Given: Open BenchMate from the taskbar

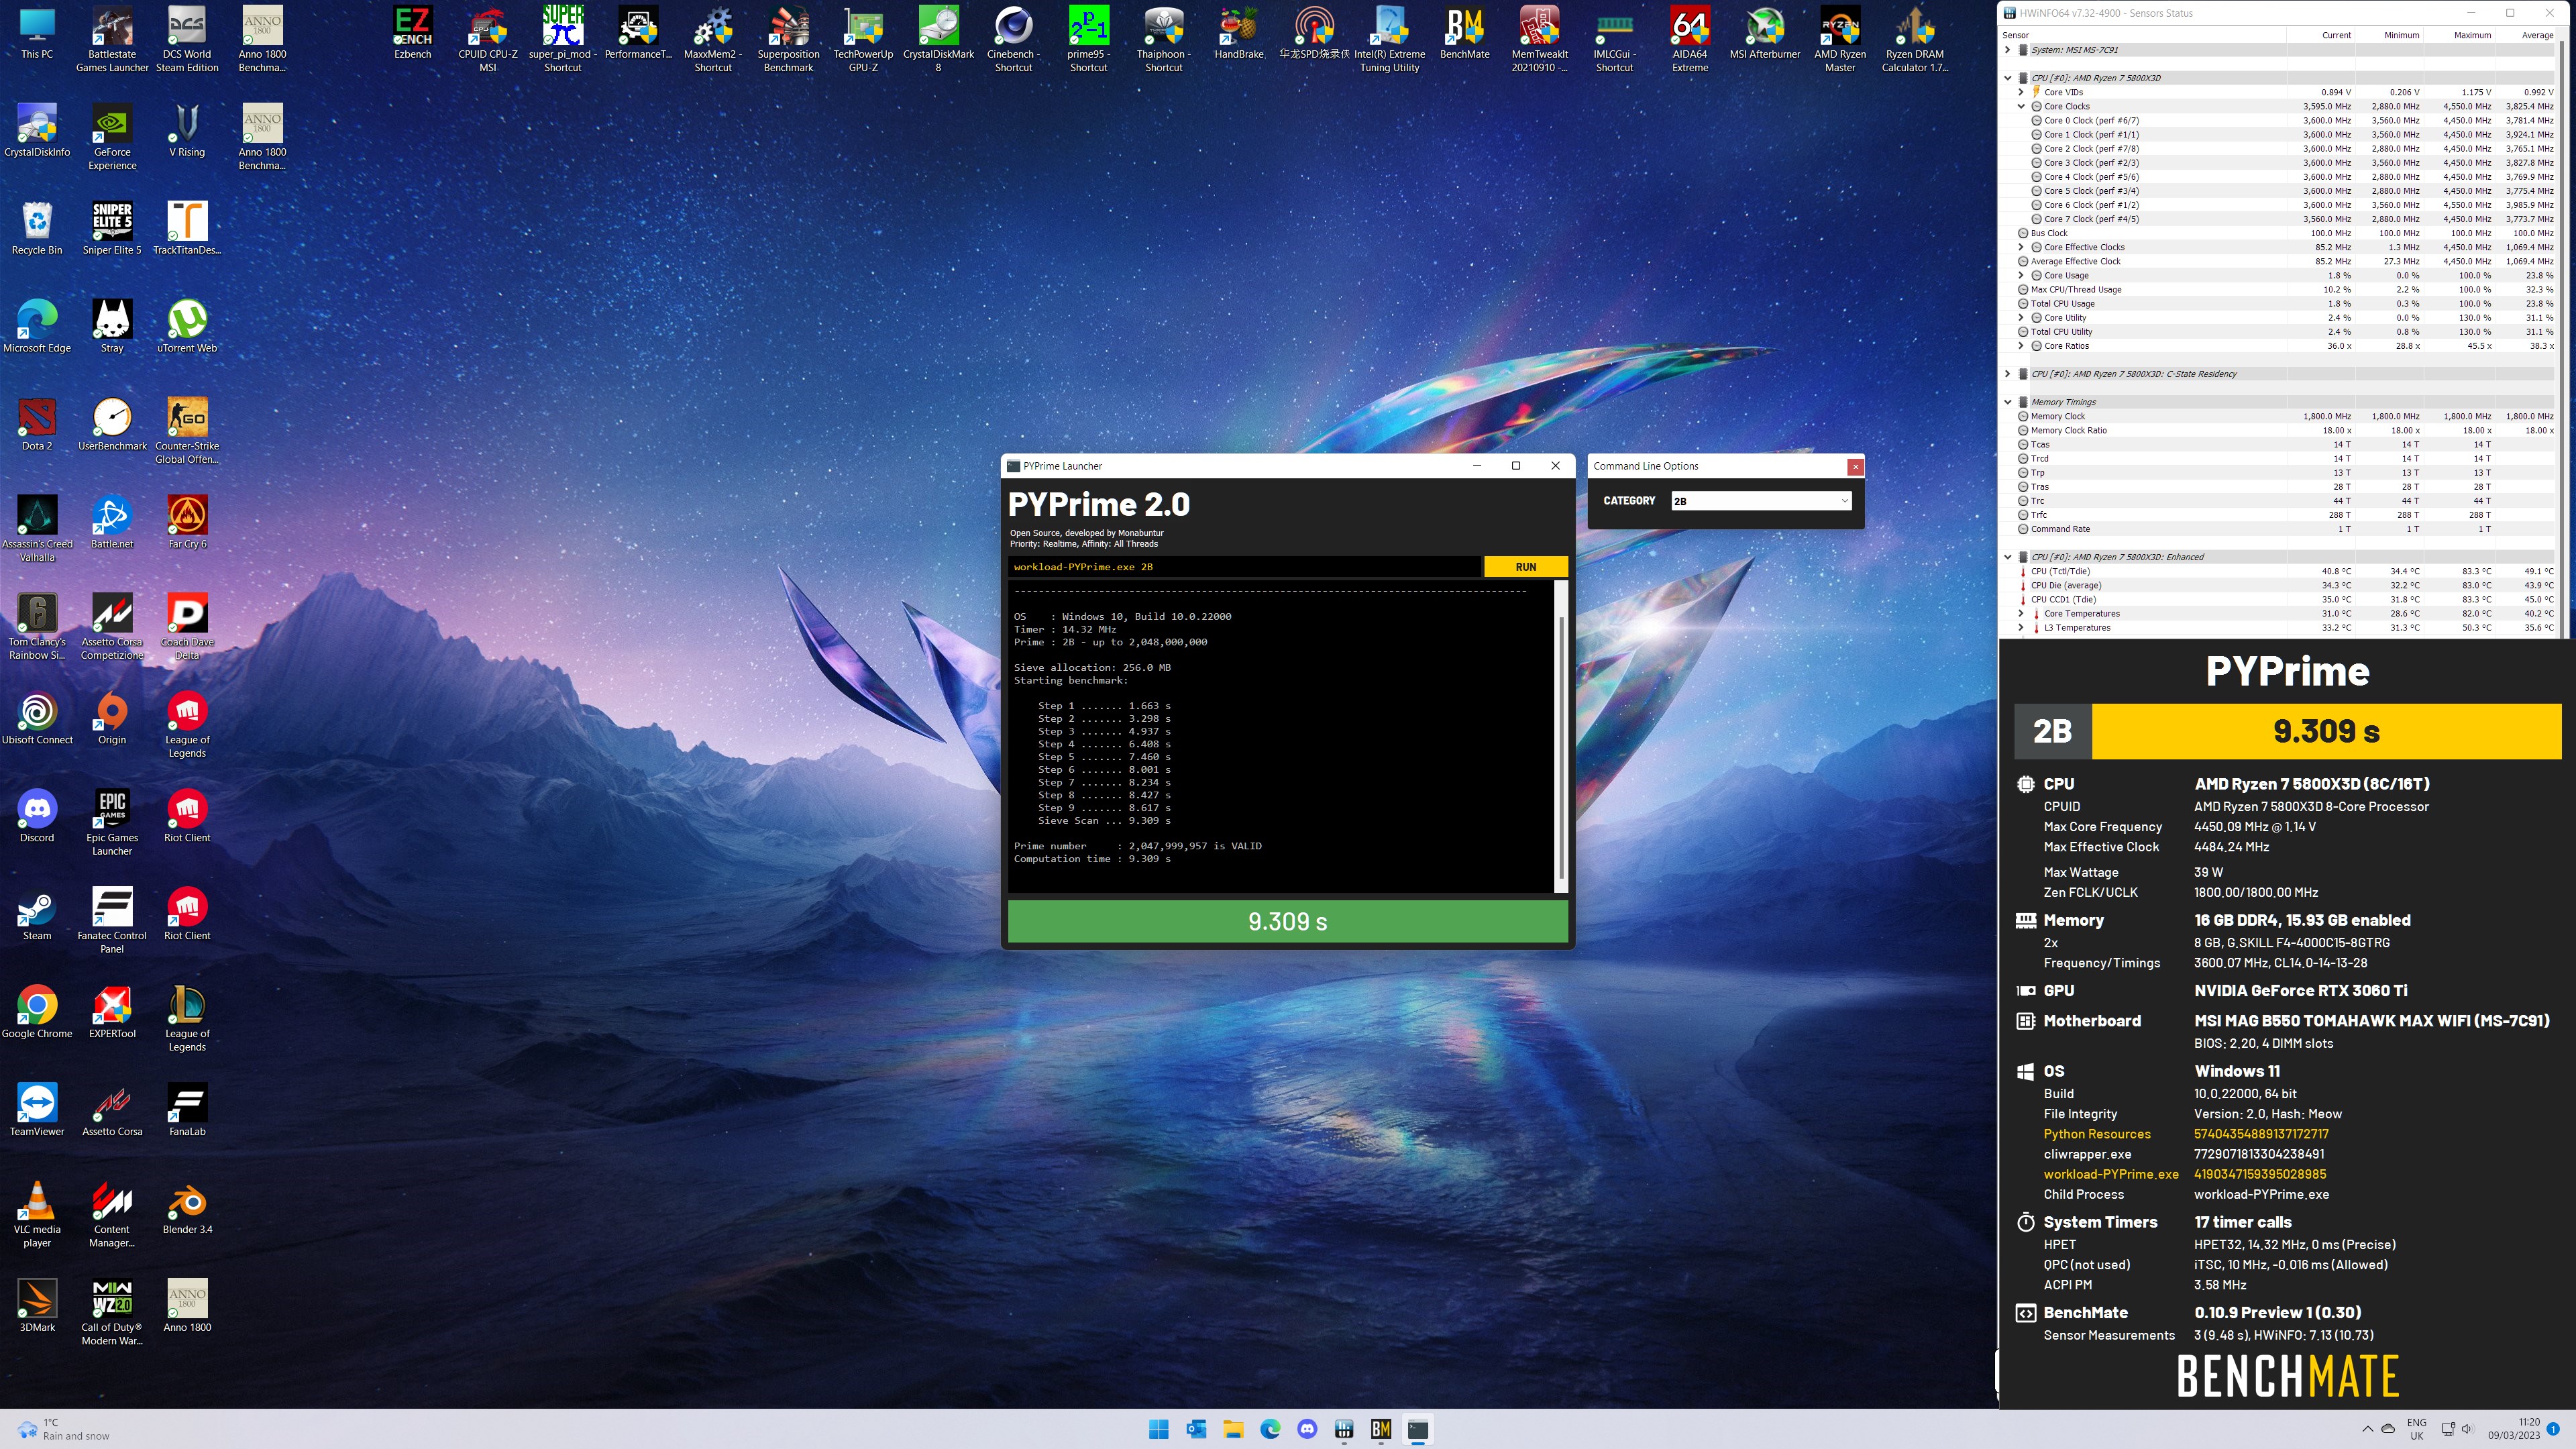Looking at the screenshot, I should tap(1381, 1429).
